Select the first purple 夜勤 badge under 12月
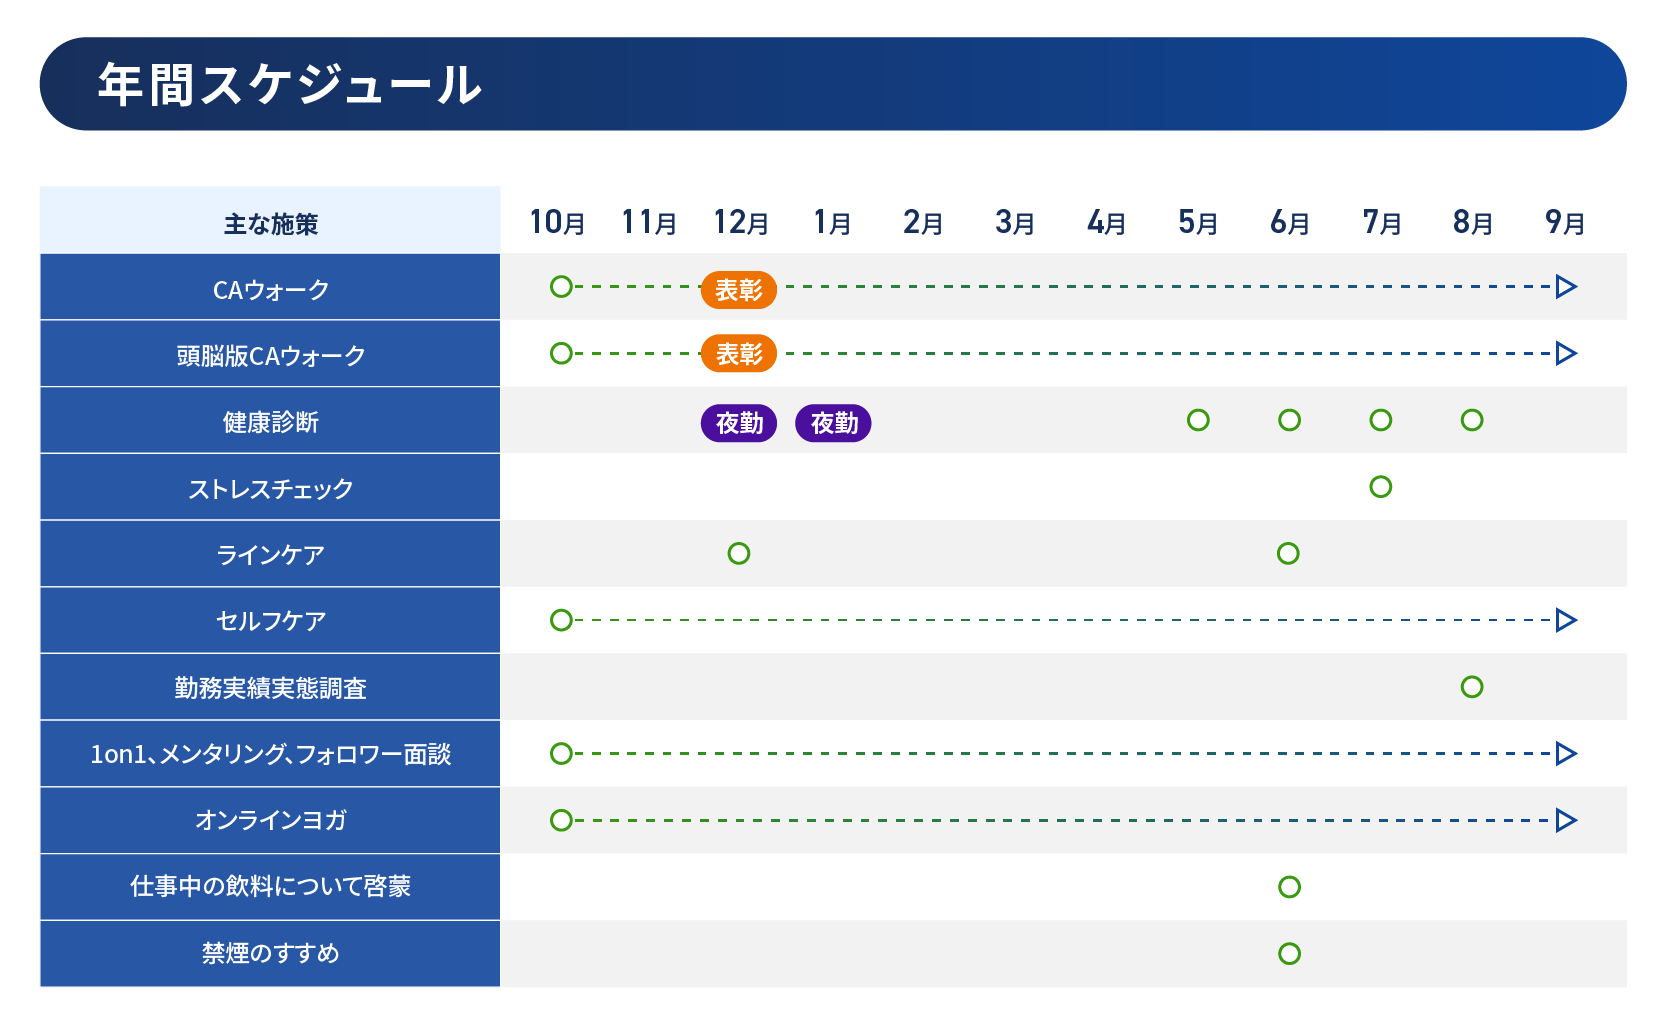 tap(739, 423)
